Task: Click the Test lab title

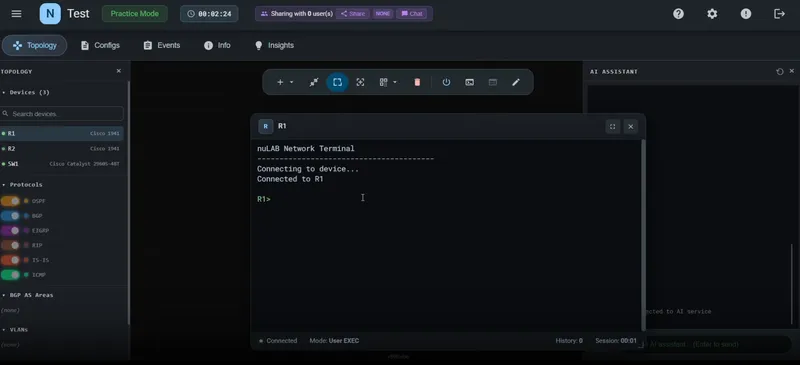Action: coord(78,14)
